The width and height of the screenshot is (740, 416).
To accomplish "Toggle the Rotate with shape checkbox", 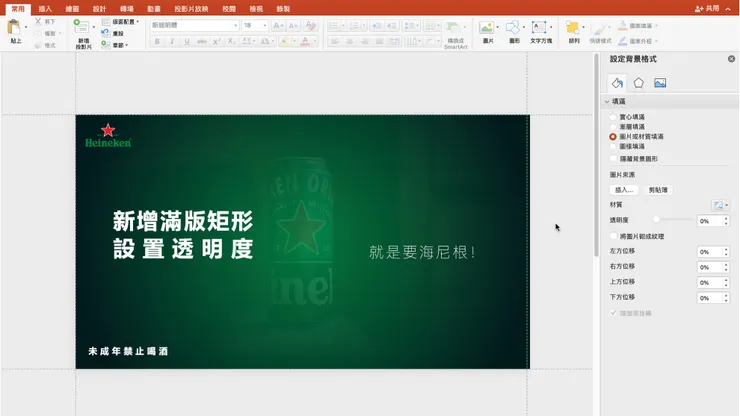I will coord(614,313).
